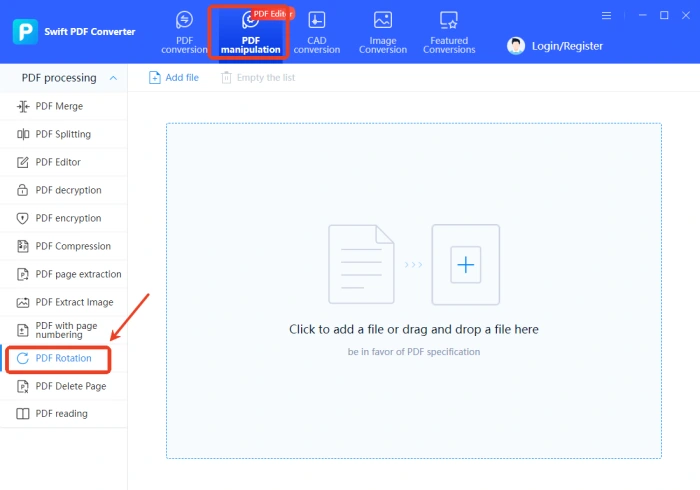
Task: Select PDF reading in sidebar
Action: 64,414
